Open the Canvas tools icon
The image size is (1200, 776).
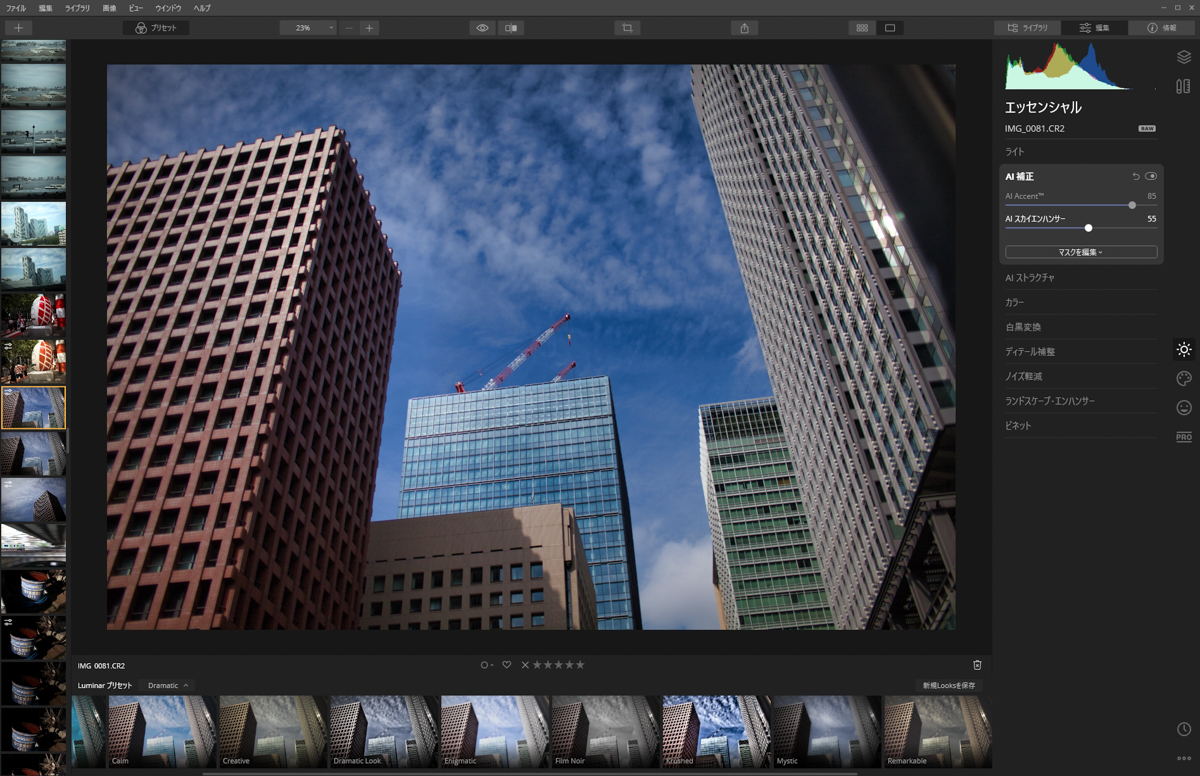pos(1184,87)
